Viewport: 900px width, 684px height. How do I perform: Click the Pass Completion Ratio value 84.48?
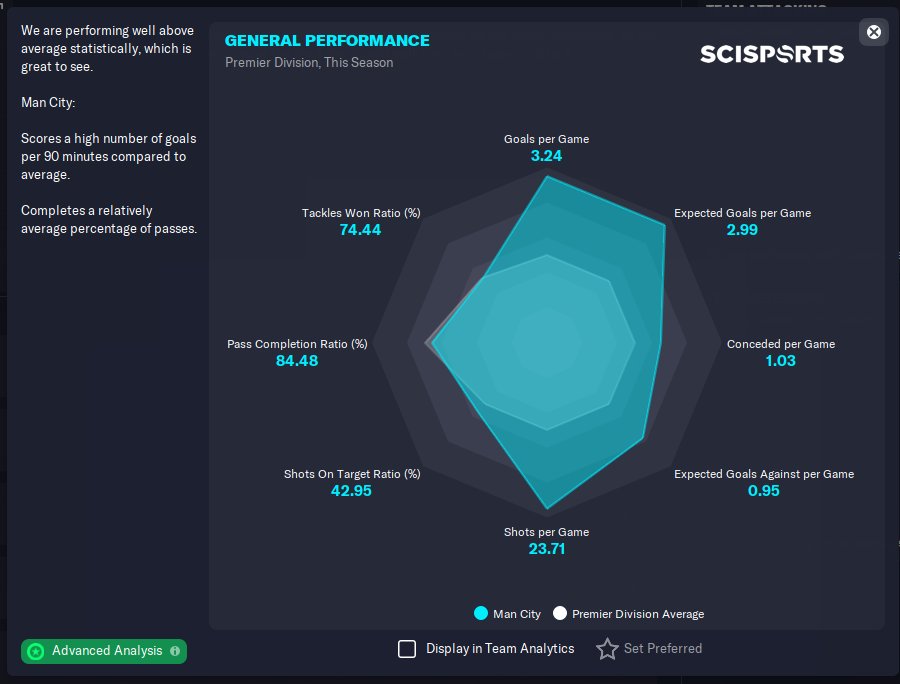(x=297, y=361)
